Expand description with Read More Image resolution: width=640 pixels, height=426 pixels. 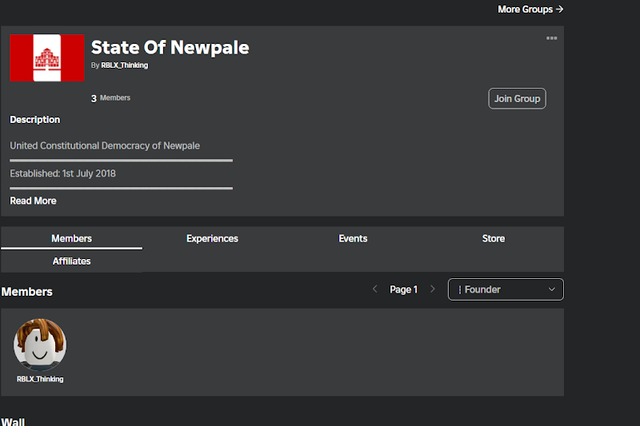[x=33, y=201]
